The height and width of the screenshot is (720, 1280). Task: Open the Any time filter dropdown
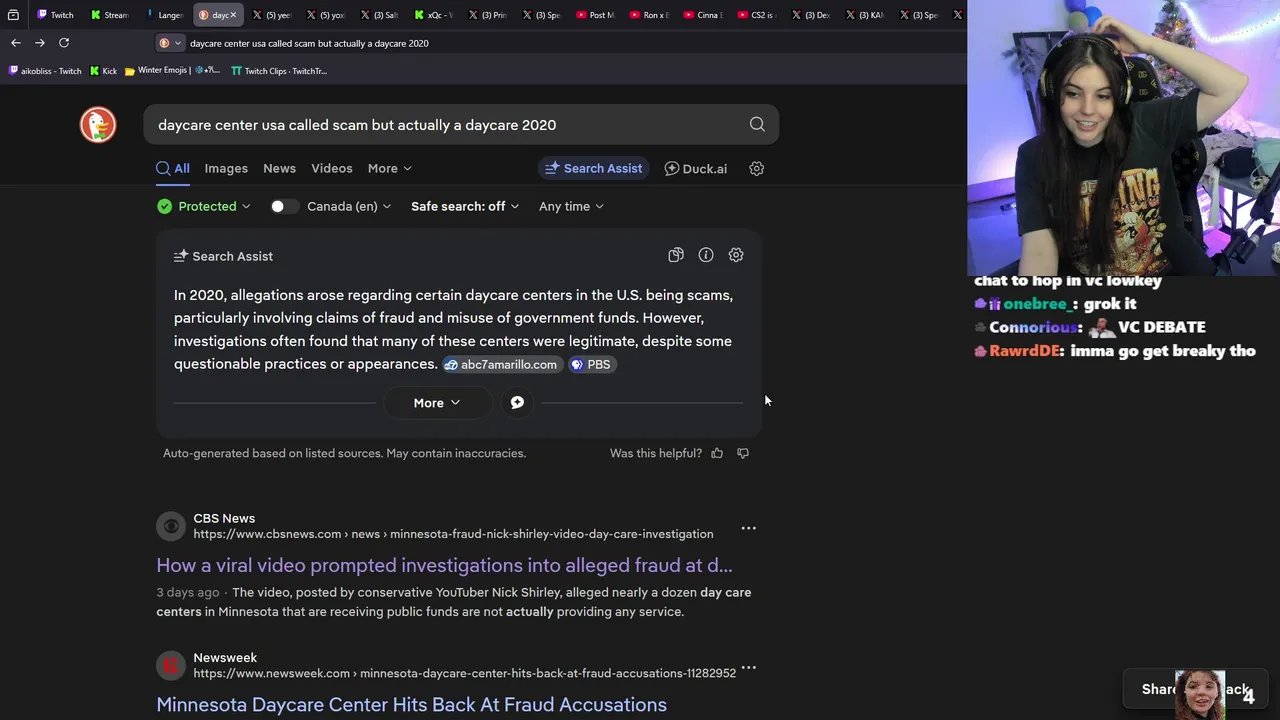(x=571, y=206)
